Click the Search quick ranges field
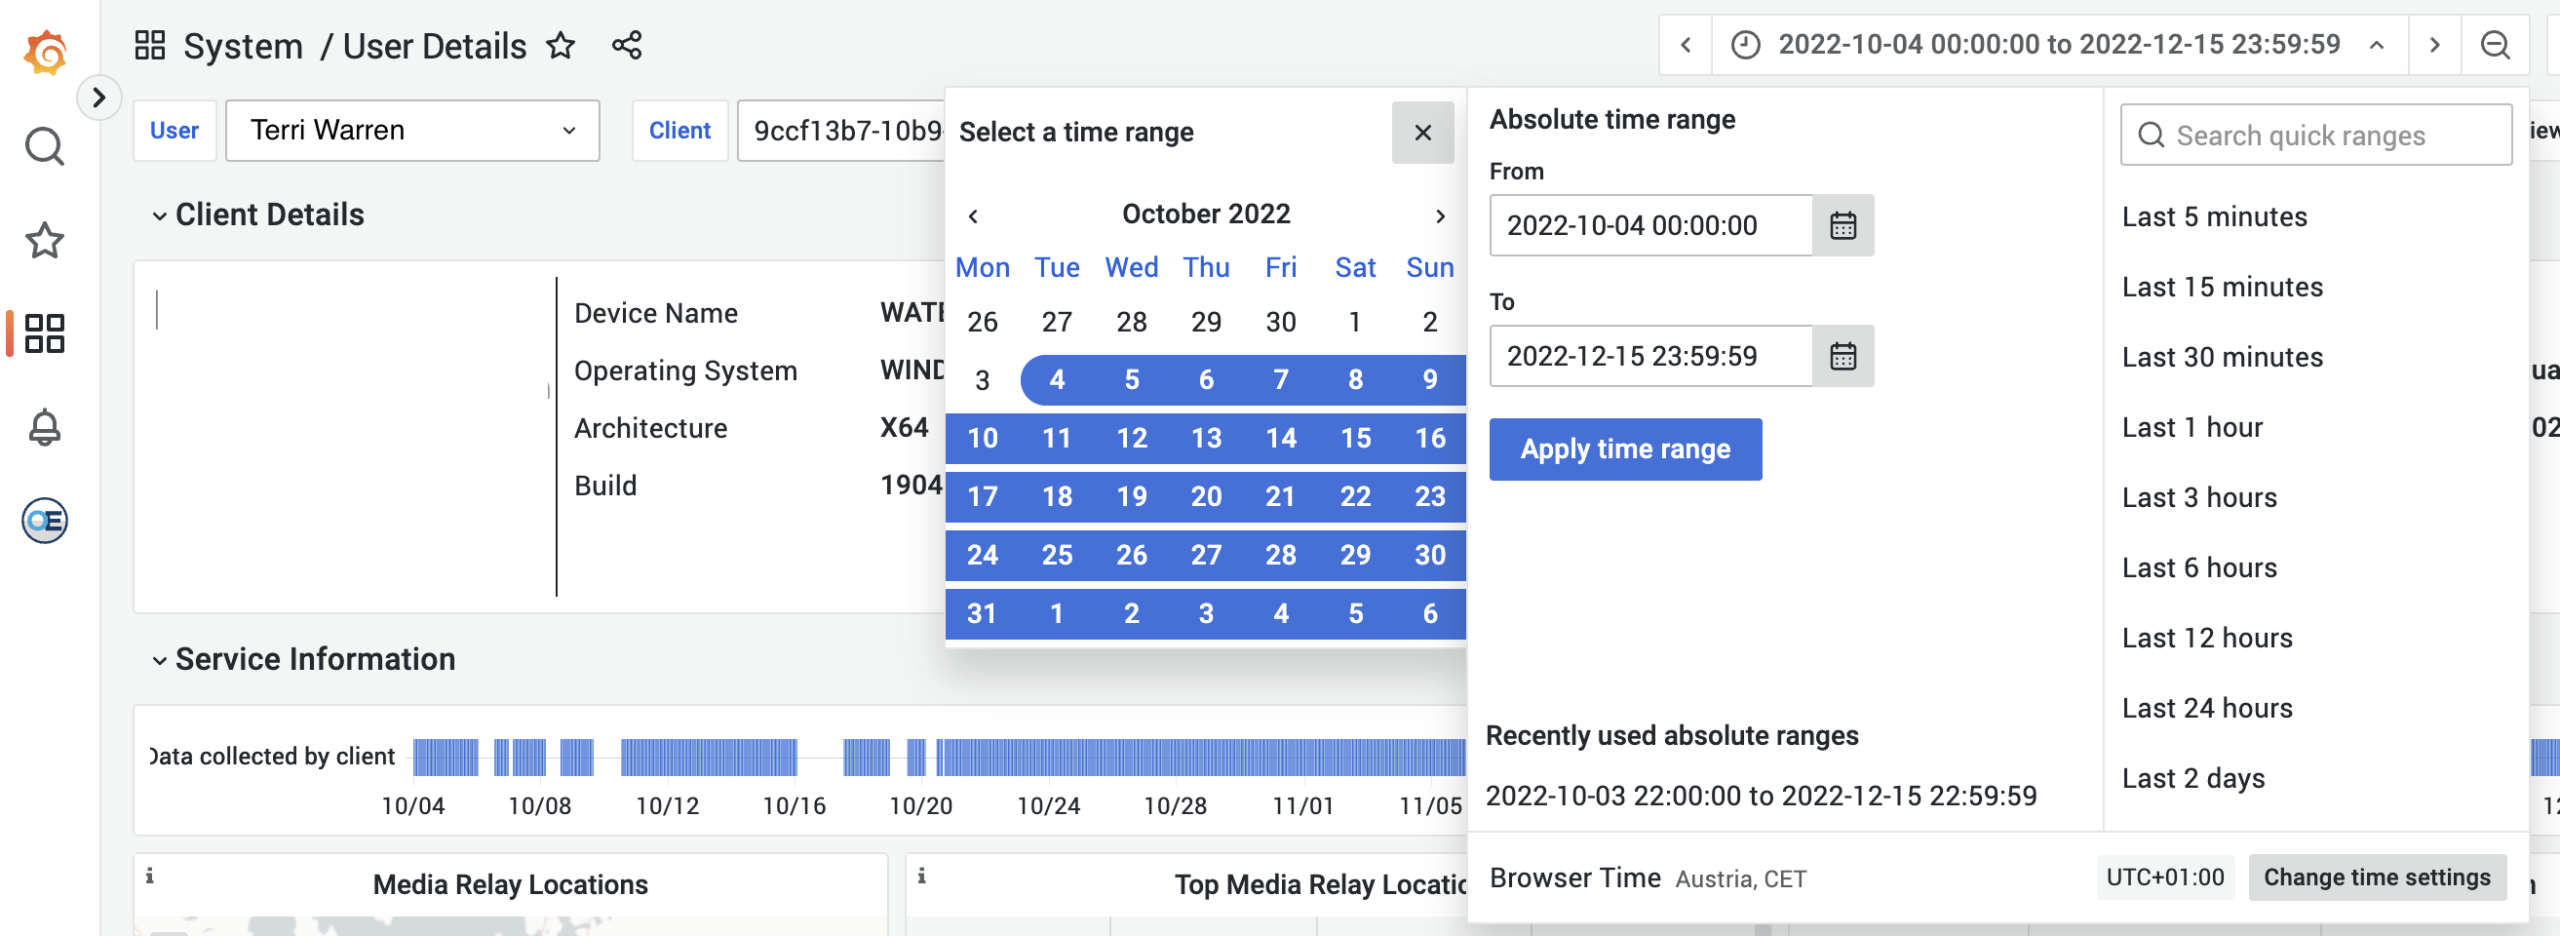 click(2315, 136)
